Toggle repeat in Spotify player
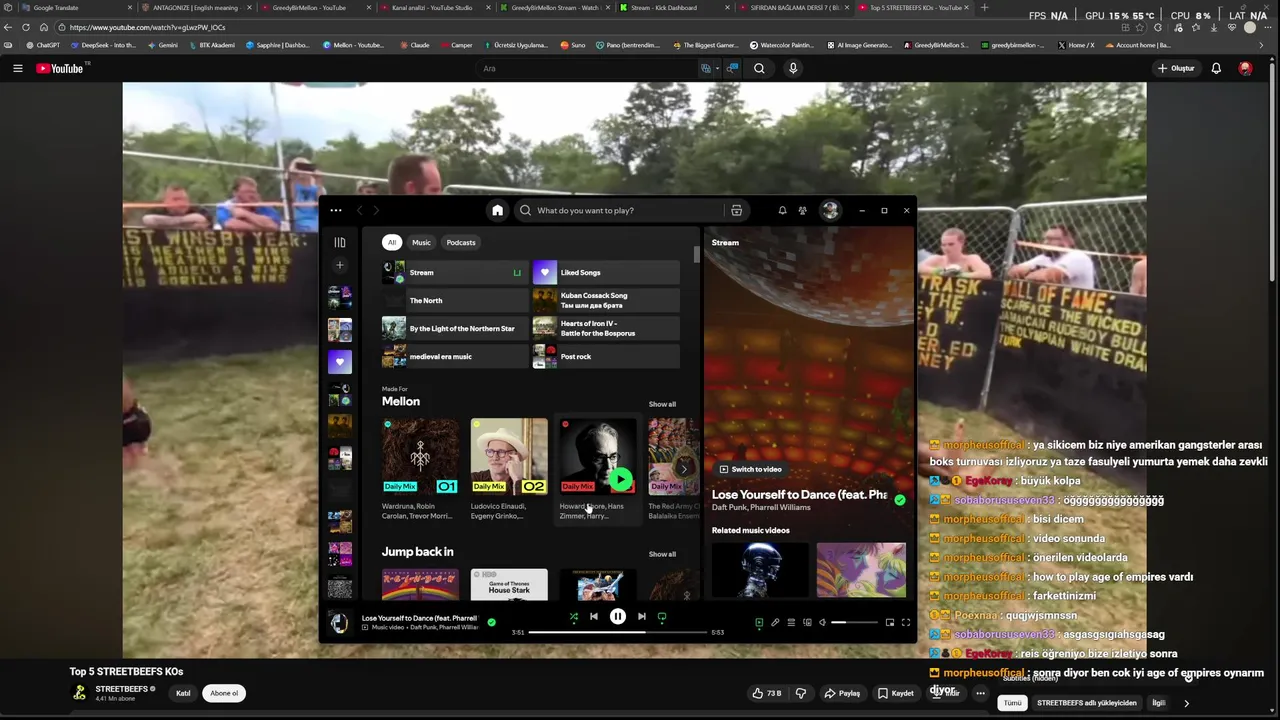This screenshot has width=1280, height=720. (x=662, y=617)
